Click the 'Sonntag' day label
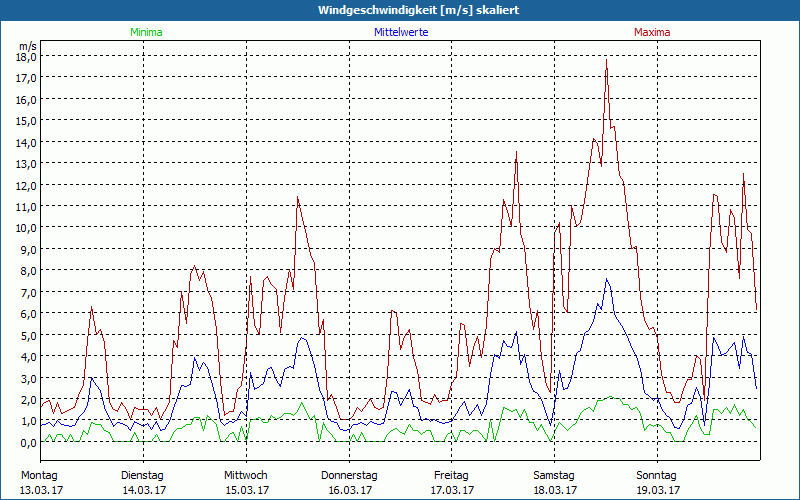The width and height of the screenshot is (800, 500). 656,476
